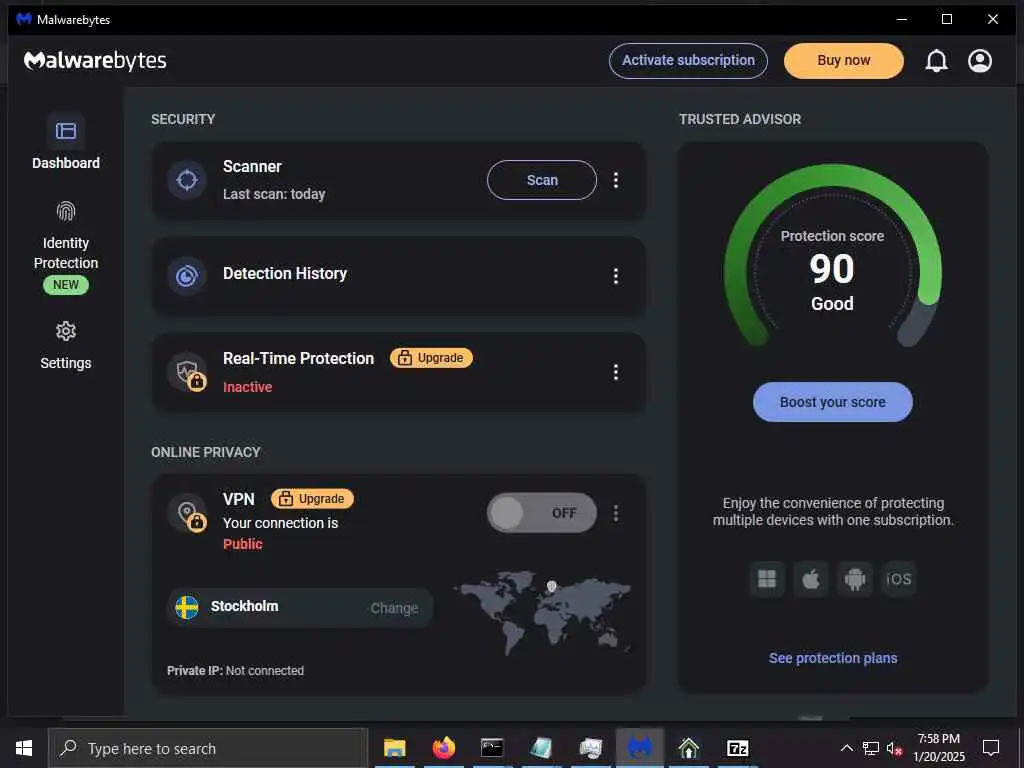
Task: Open Identity Protection fingerprint icon
Action: pyautogui.click(x=65, y=211)
